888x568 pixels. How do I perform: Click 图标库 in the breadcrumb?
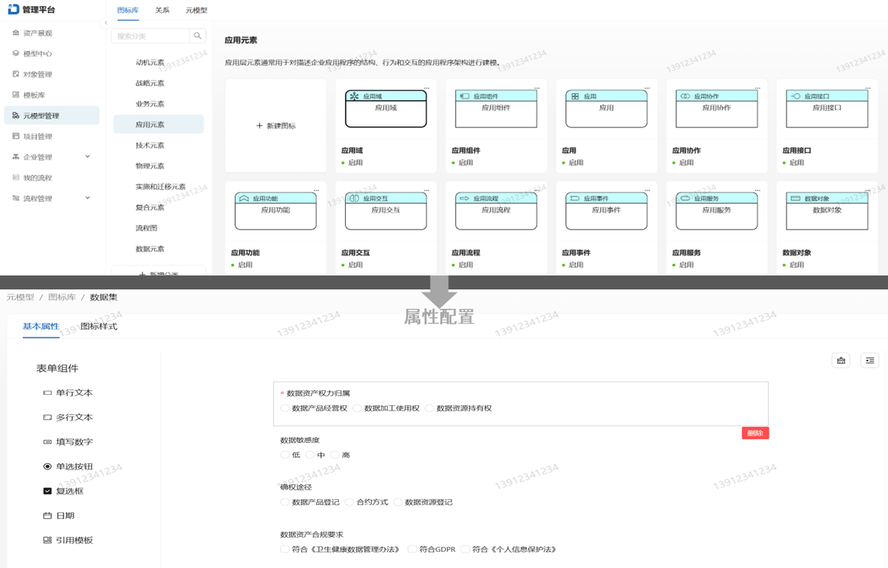click(62, 297)
